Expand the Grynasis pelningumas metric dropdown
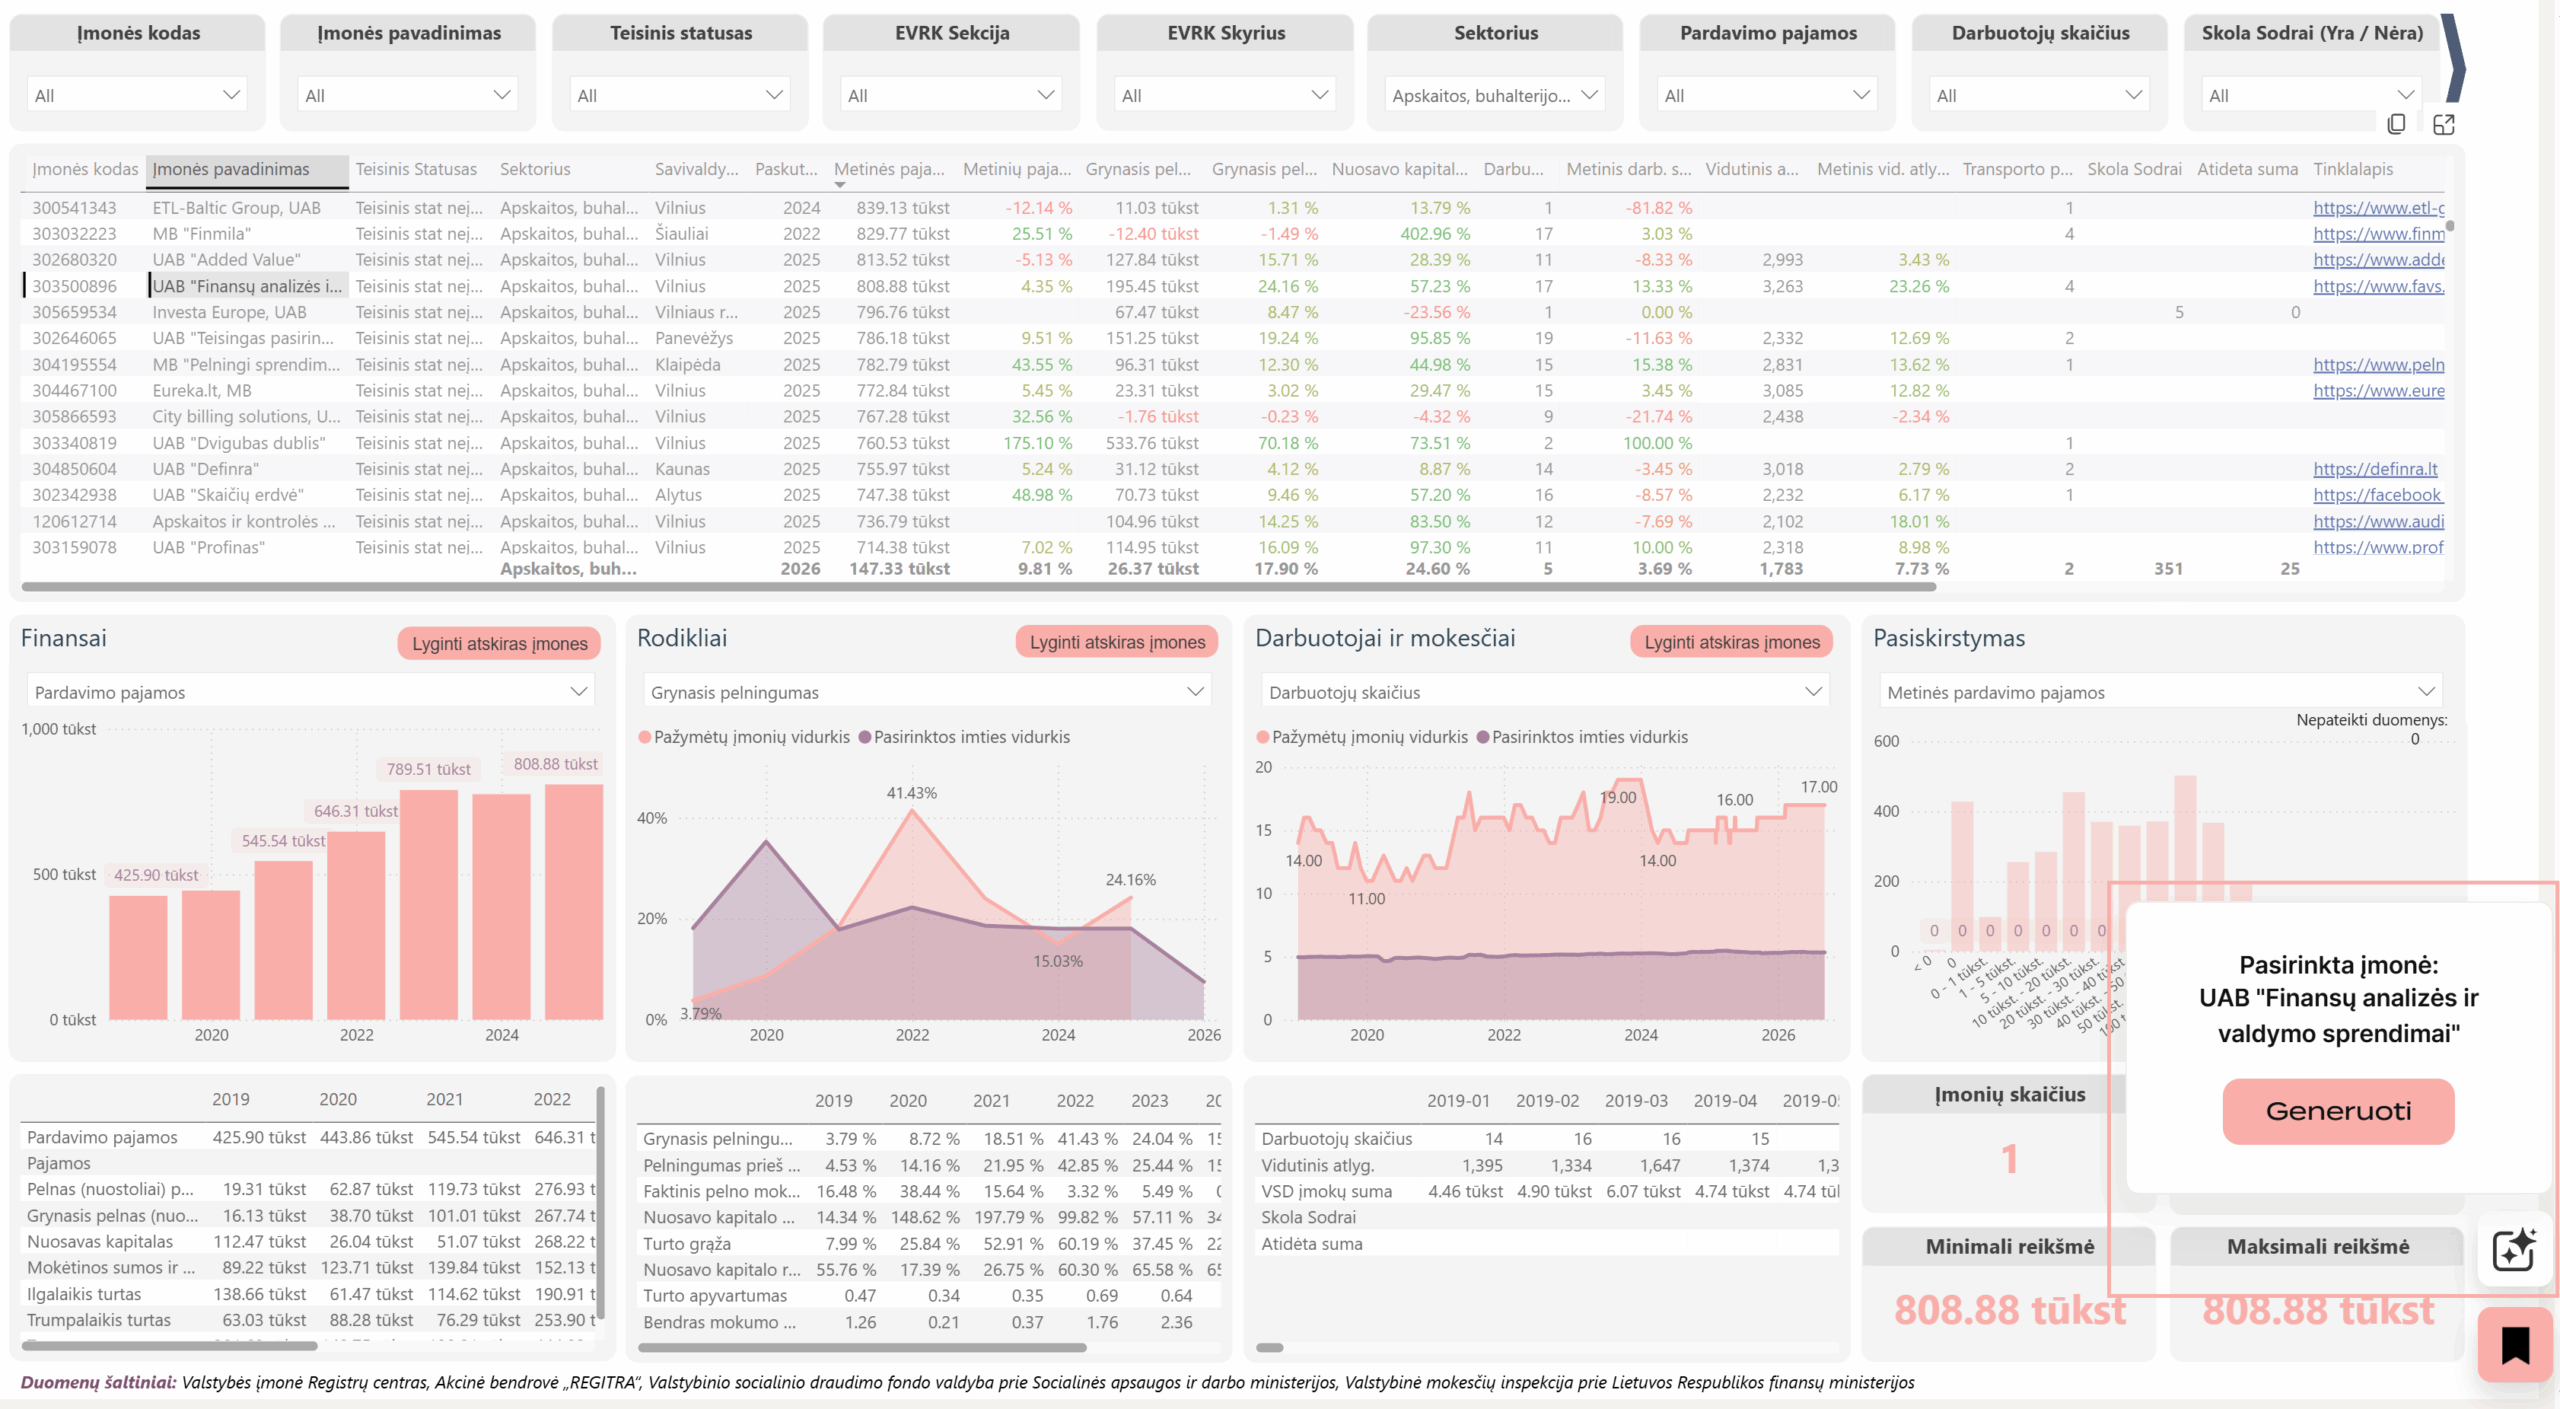 coord(927,692)
